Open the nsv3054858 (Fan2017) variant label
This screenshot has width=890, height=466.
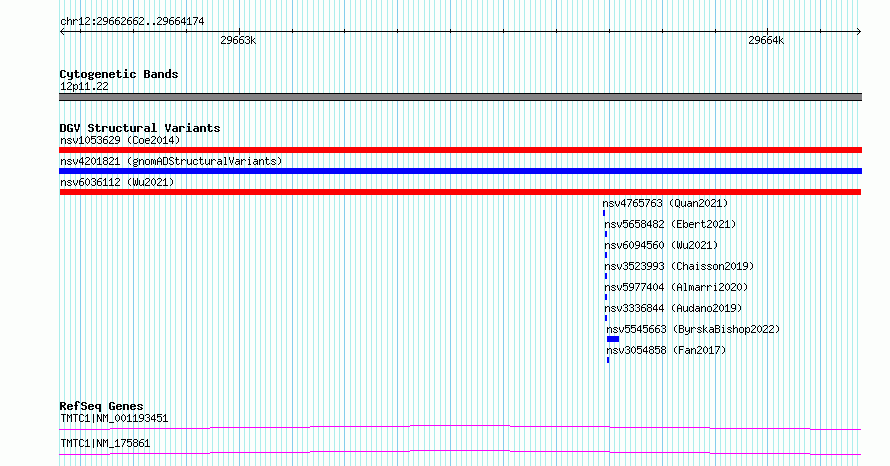pos(666,350)
